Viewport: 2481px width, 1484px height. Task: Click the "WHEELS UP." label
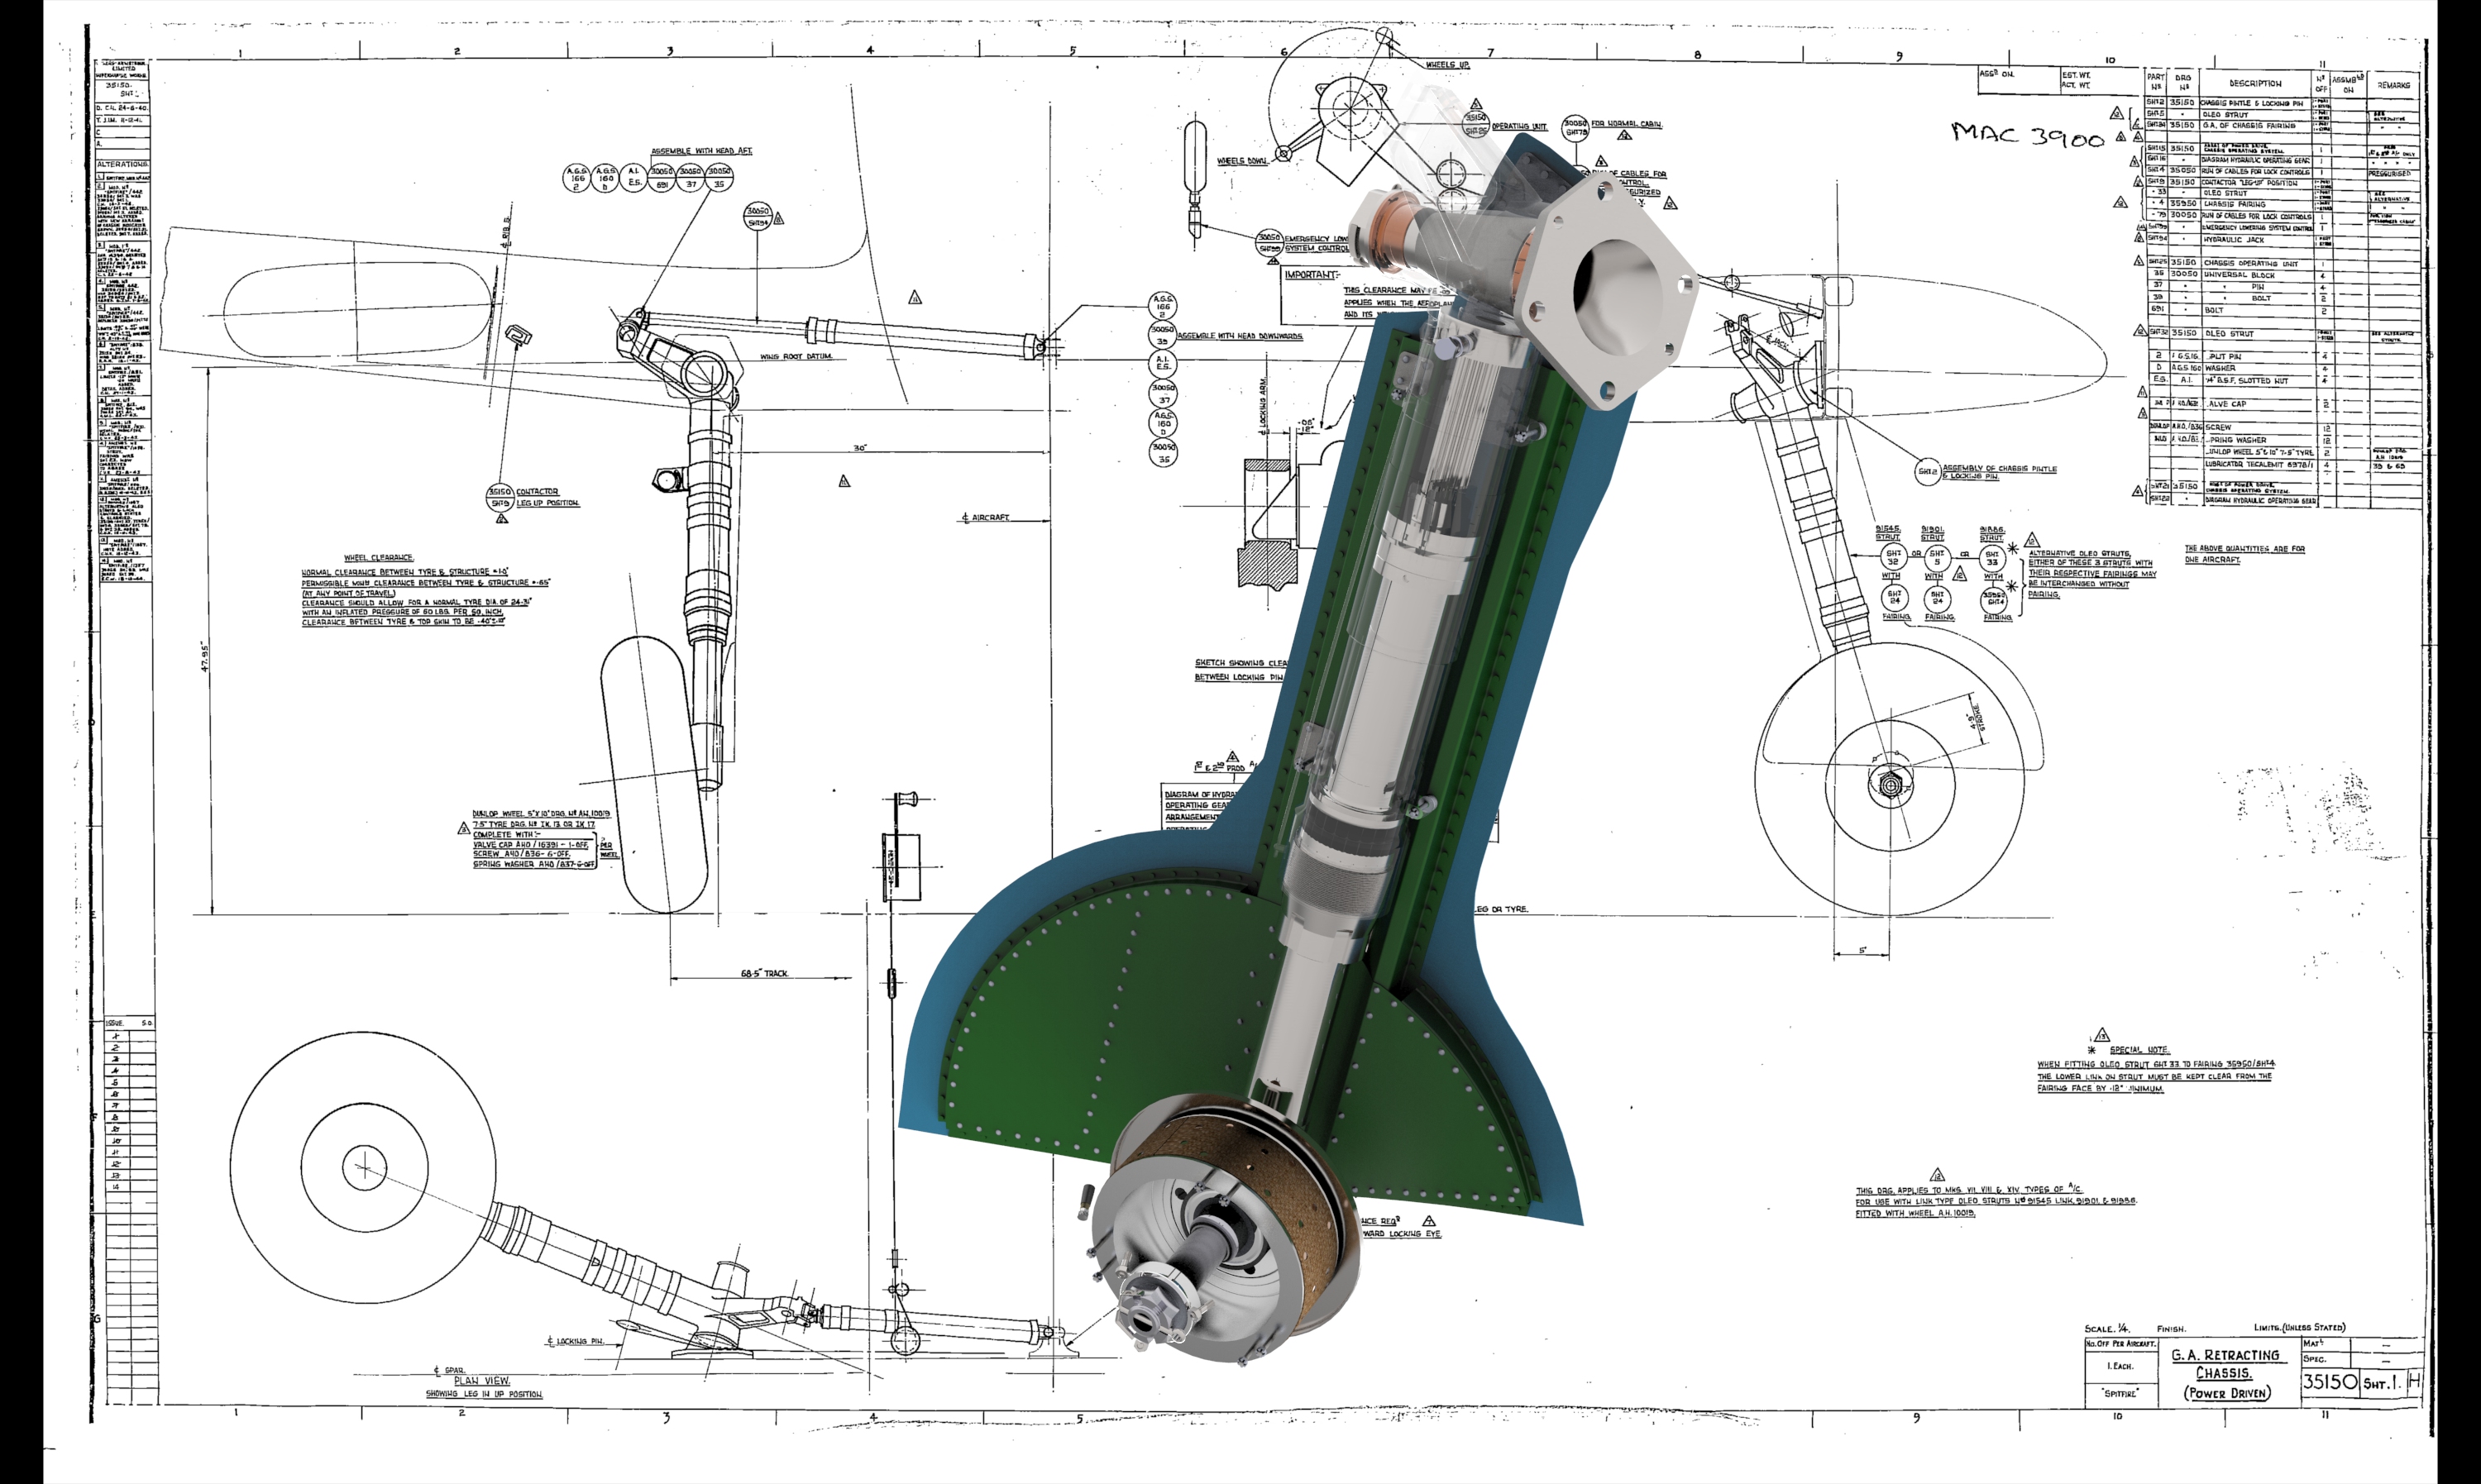1447,65
